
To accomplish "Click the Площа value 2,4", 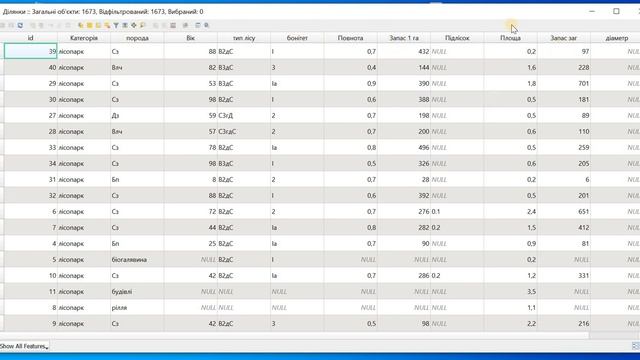I will point(511,211).
